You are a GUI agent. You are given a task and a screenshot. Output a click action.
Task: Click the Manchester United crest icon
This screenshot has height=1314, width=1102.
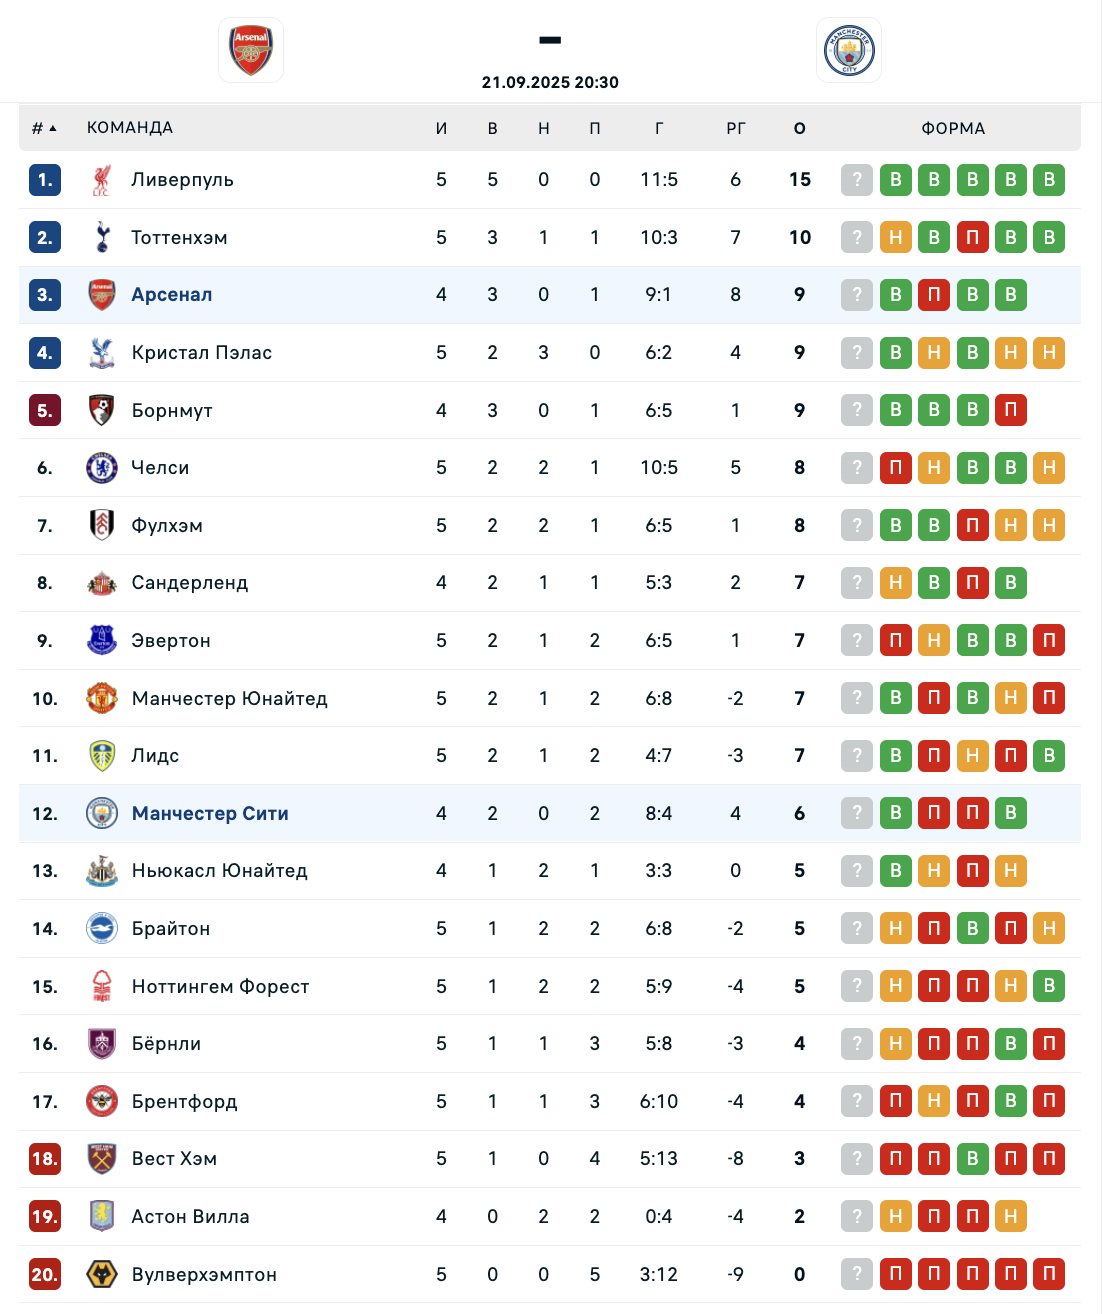tap(102, 698)
